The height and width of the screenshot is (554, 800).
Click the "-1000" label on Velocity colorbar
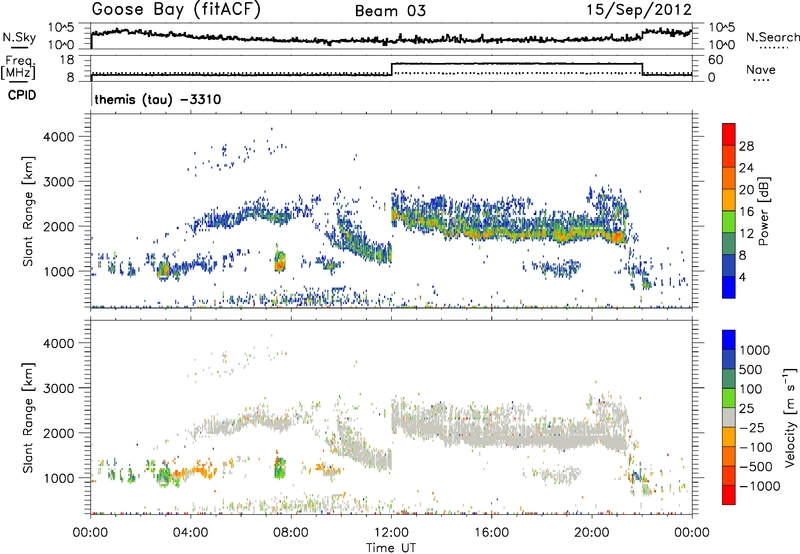[759, 486]
